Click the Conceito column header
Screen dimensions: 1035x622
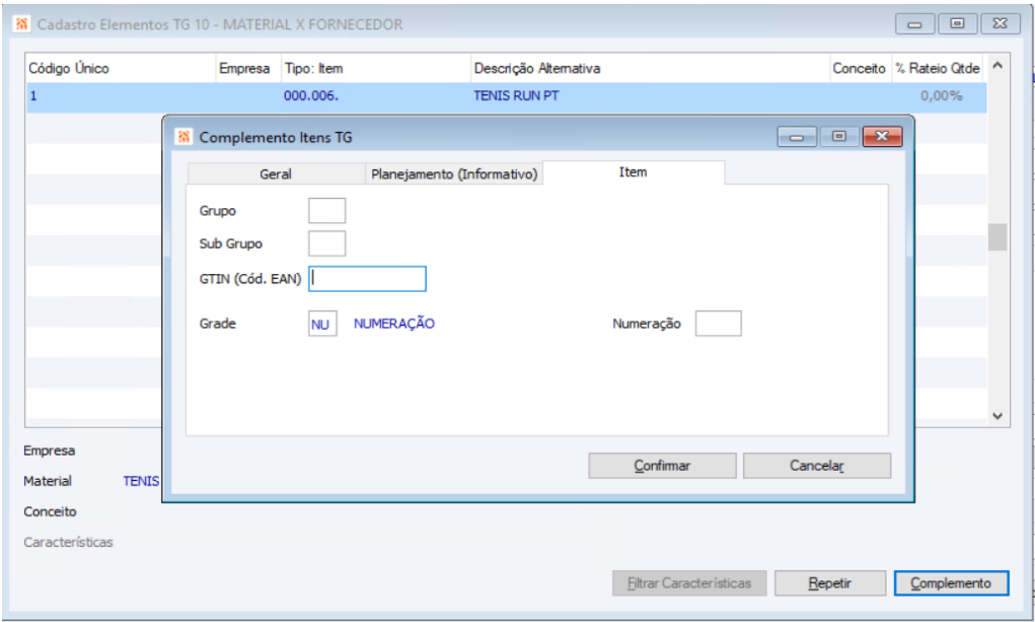[x=861, y=68]
